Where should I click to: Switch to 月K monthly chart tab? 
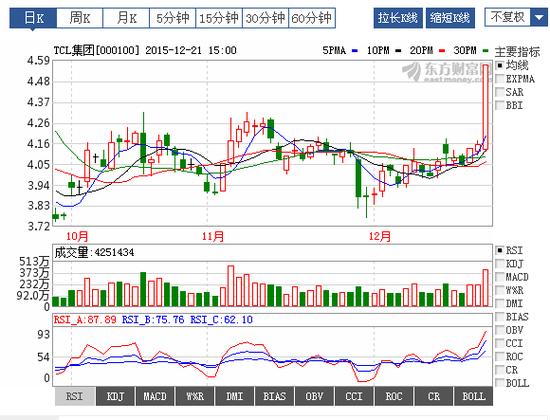(x=126, y=18)
